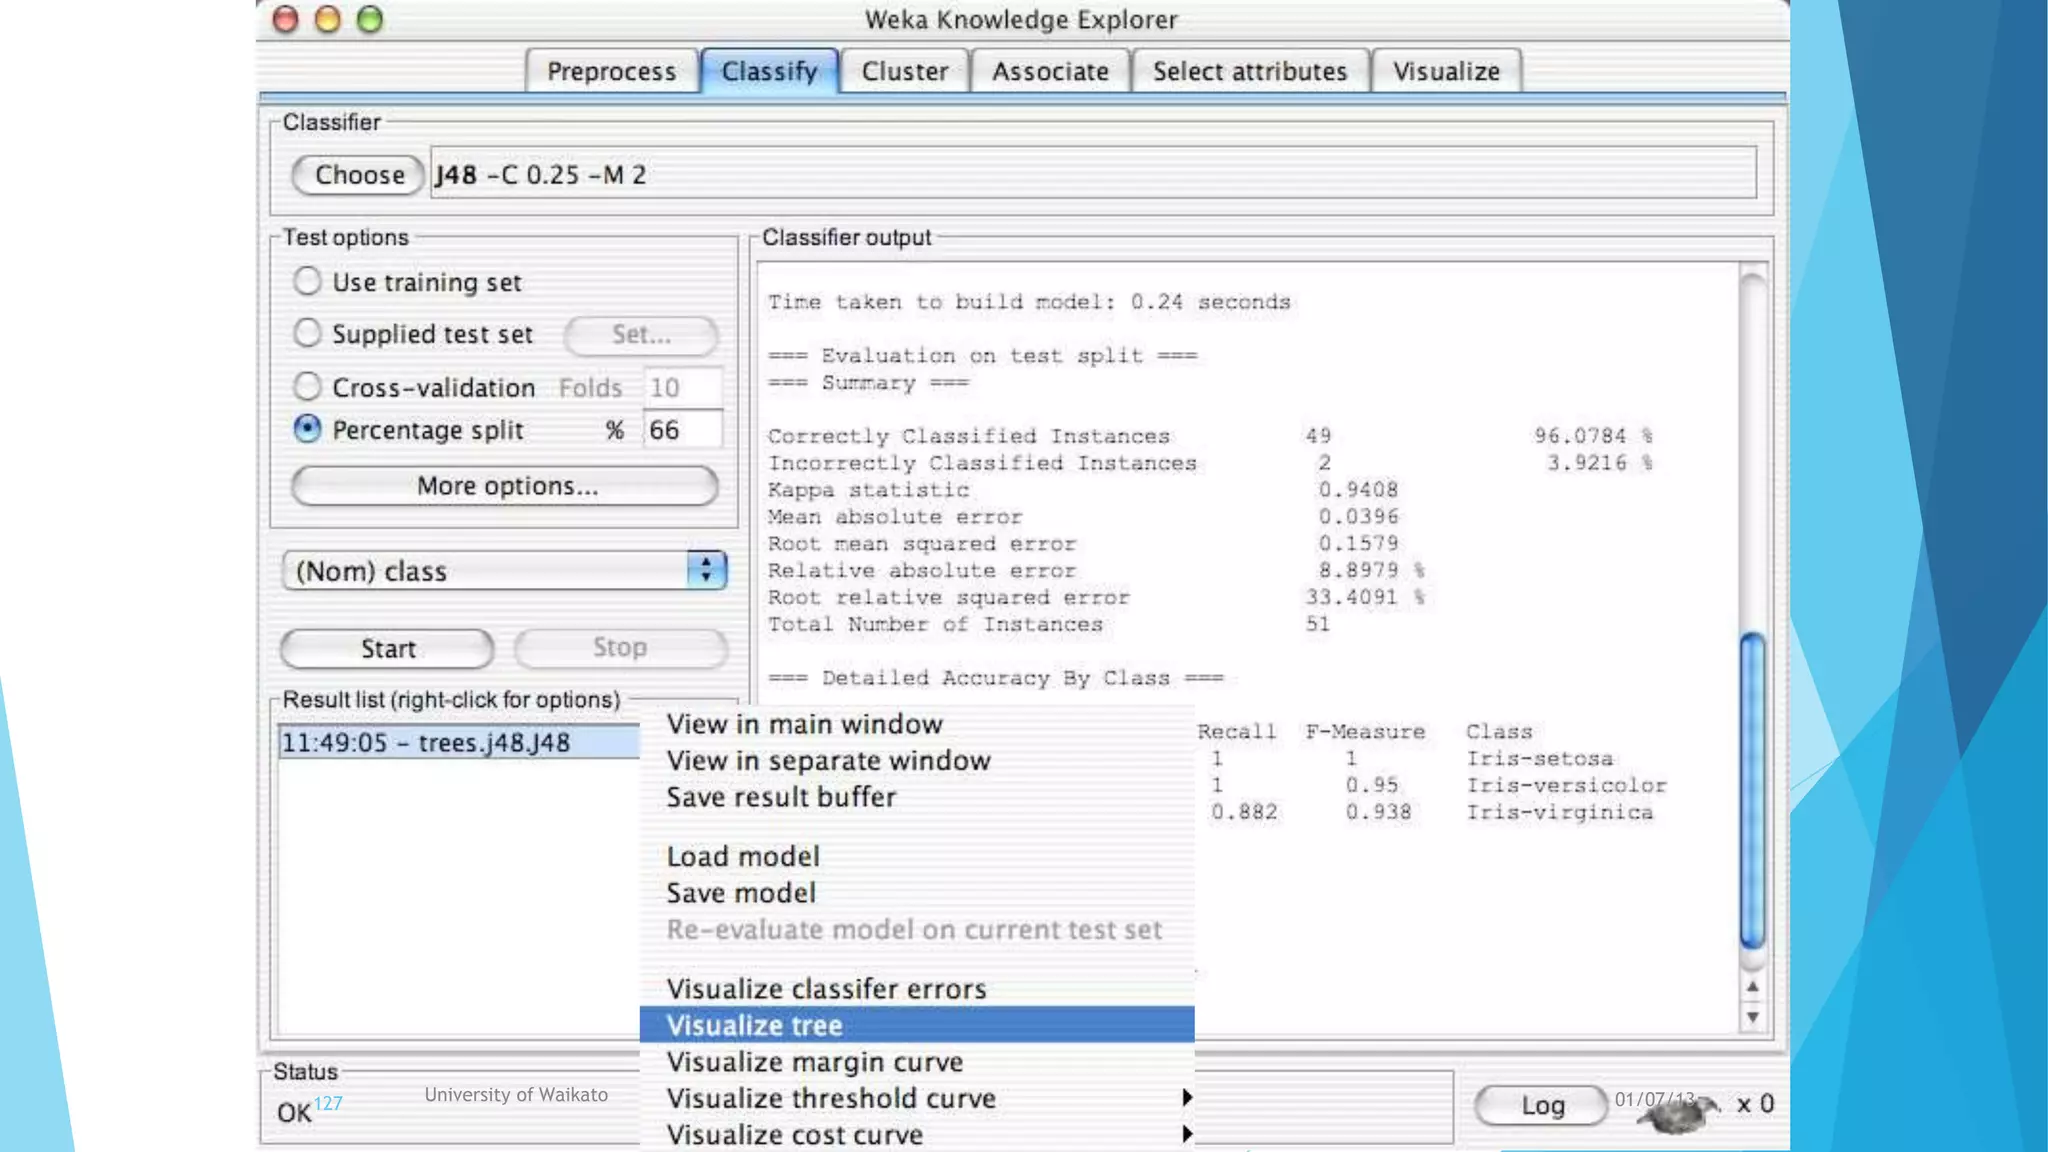Click the scroll up arrow in classifier output
The width and height of the screenshot is (2048, 1152).
(x=1752, y=987)
